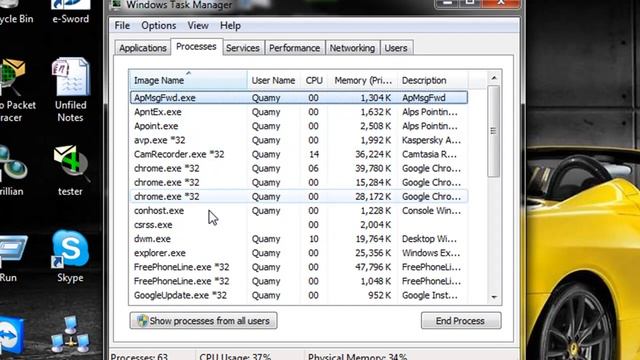
Task: Select the ApMsgFwd.exe process row
Action: pyautogui.click(x=299, y=98)
